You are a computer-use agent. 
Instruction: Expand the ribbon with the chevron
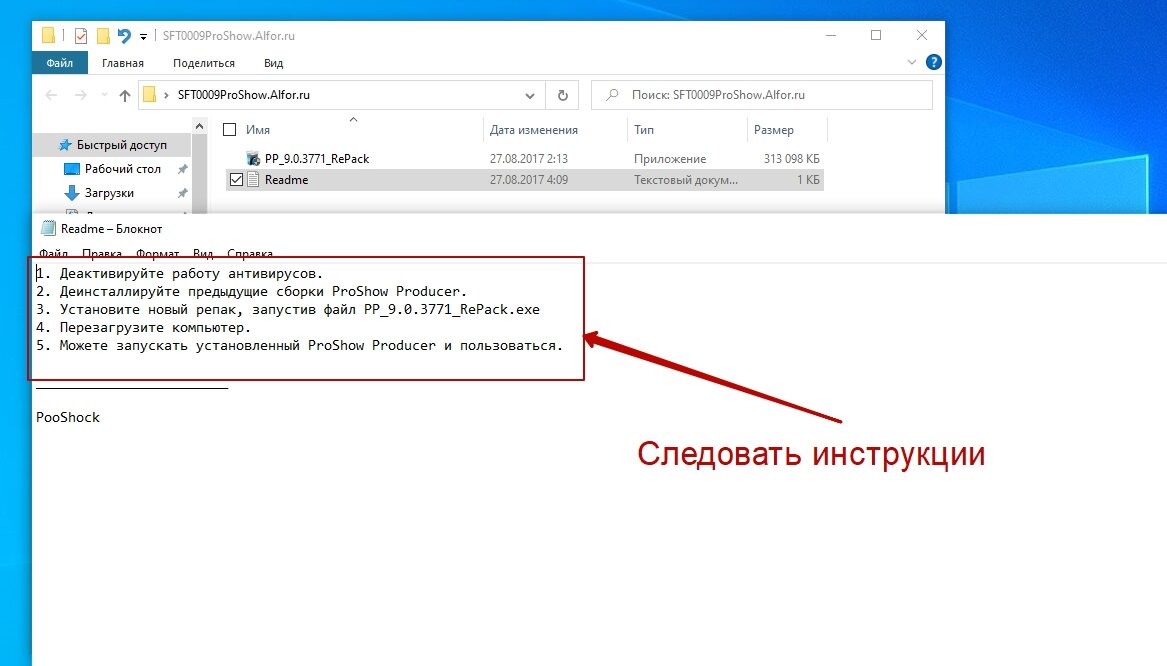click(x=912, y=63)
